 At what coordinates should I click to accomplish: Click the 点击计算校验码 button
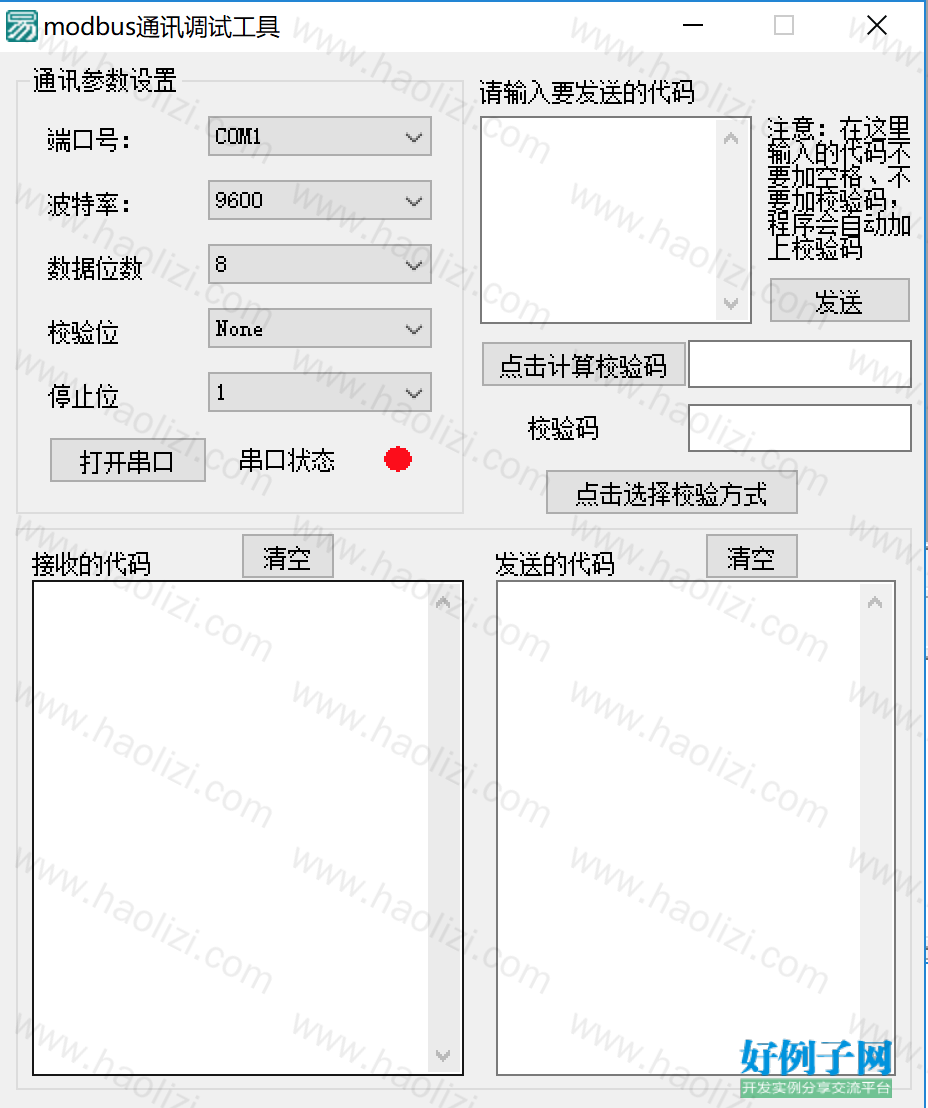tap(583, 365)
